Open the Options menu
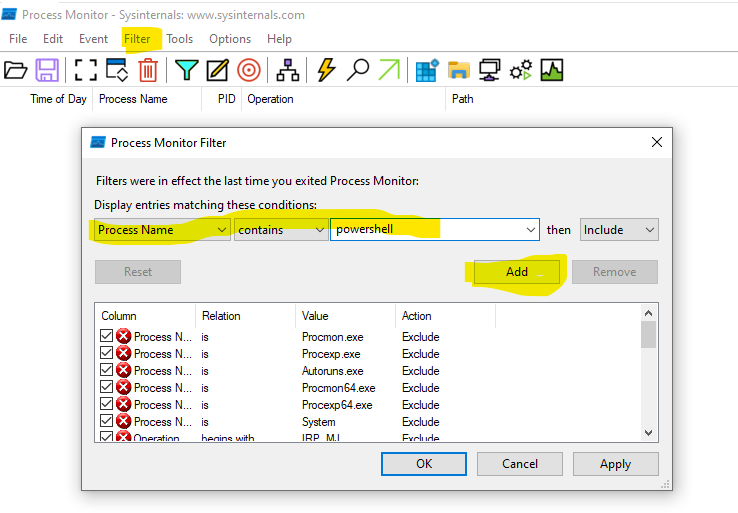 point(230,39)
